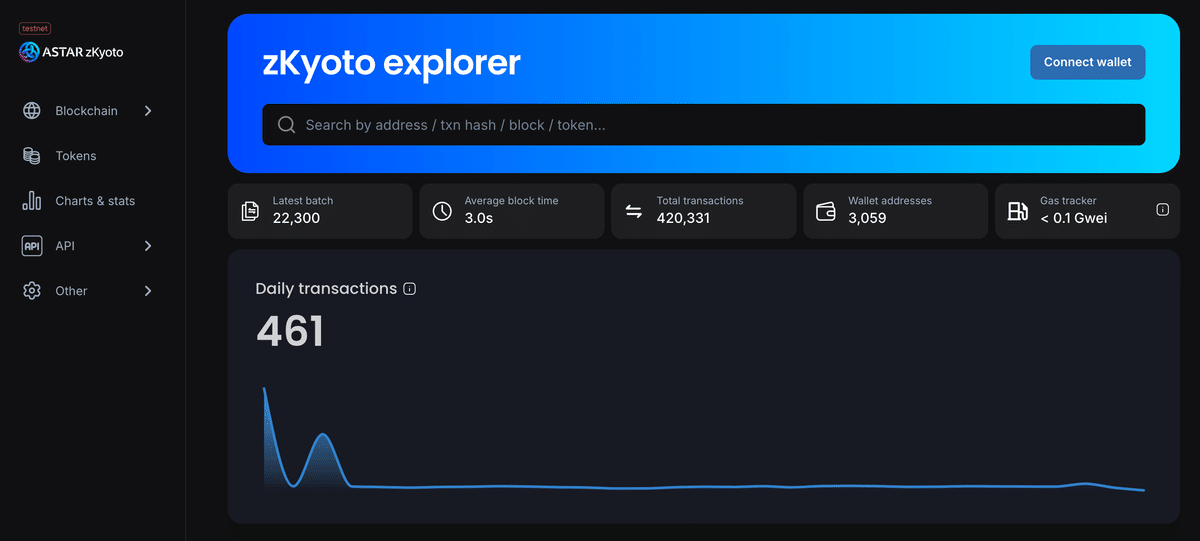Focus the address search field
The image size is (1200, 541).
[x=704, y=125]
